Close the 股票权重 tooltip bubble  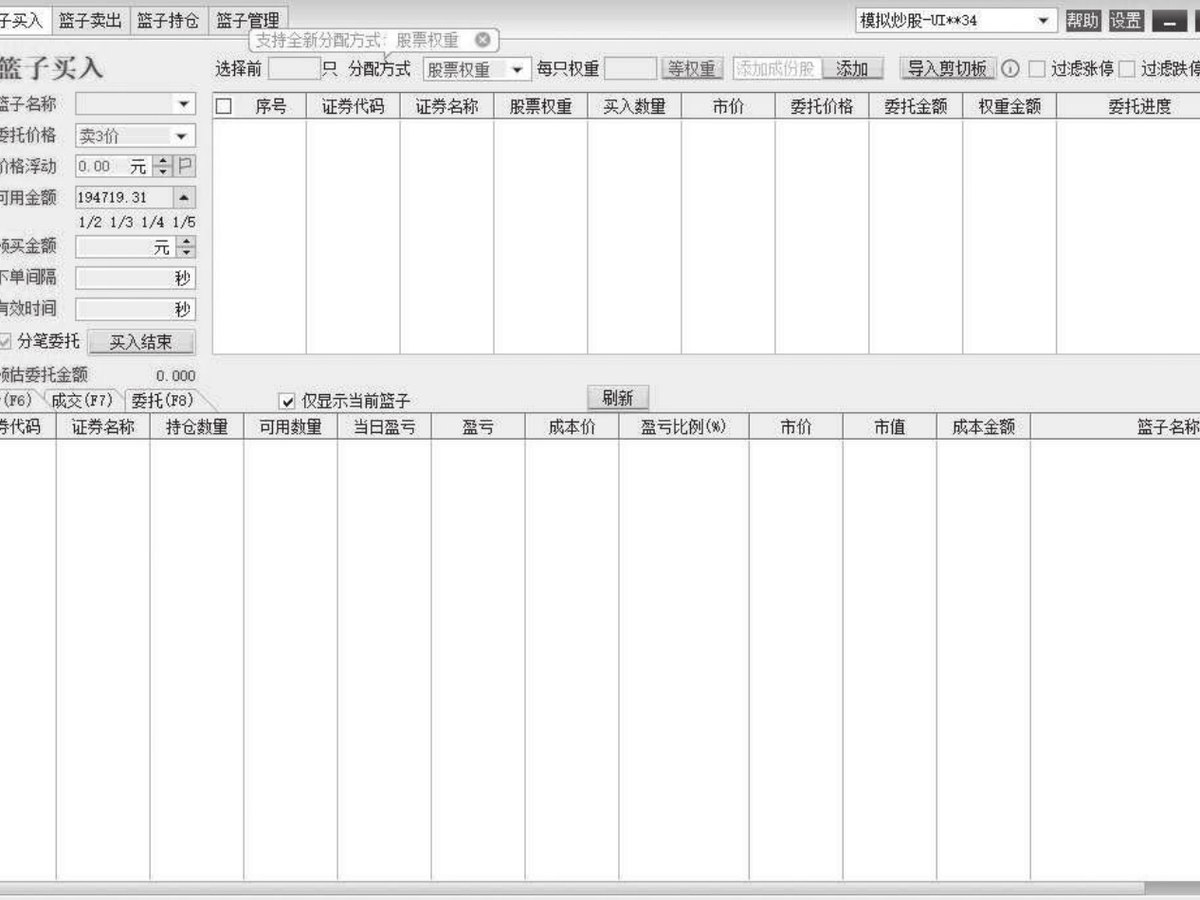click(483, 40)
